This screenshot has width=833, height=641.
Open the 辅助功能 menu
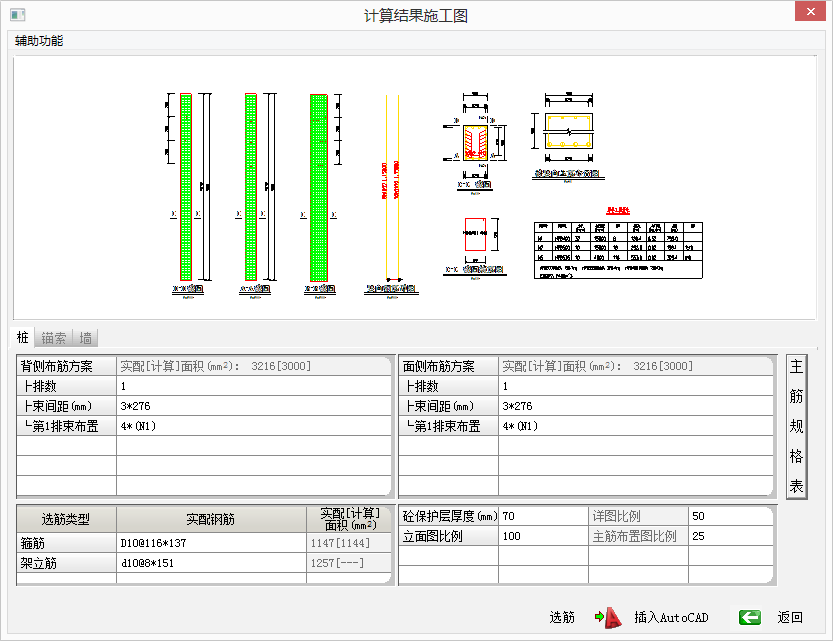pos(39,41)
